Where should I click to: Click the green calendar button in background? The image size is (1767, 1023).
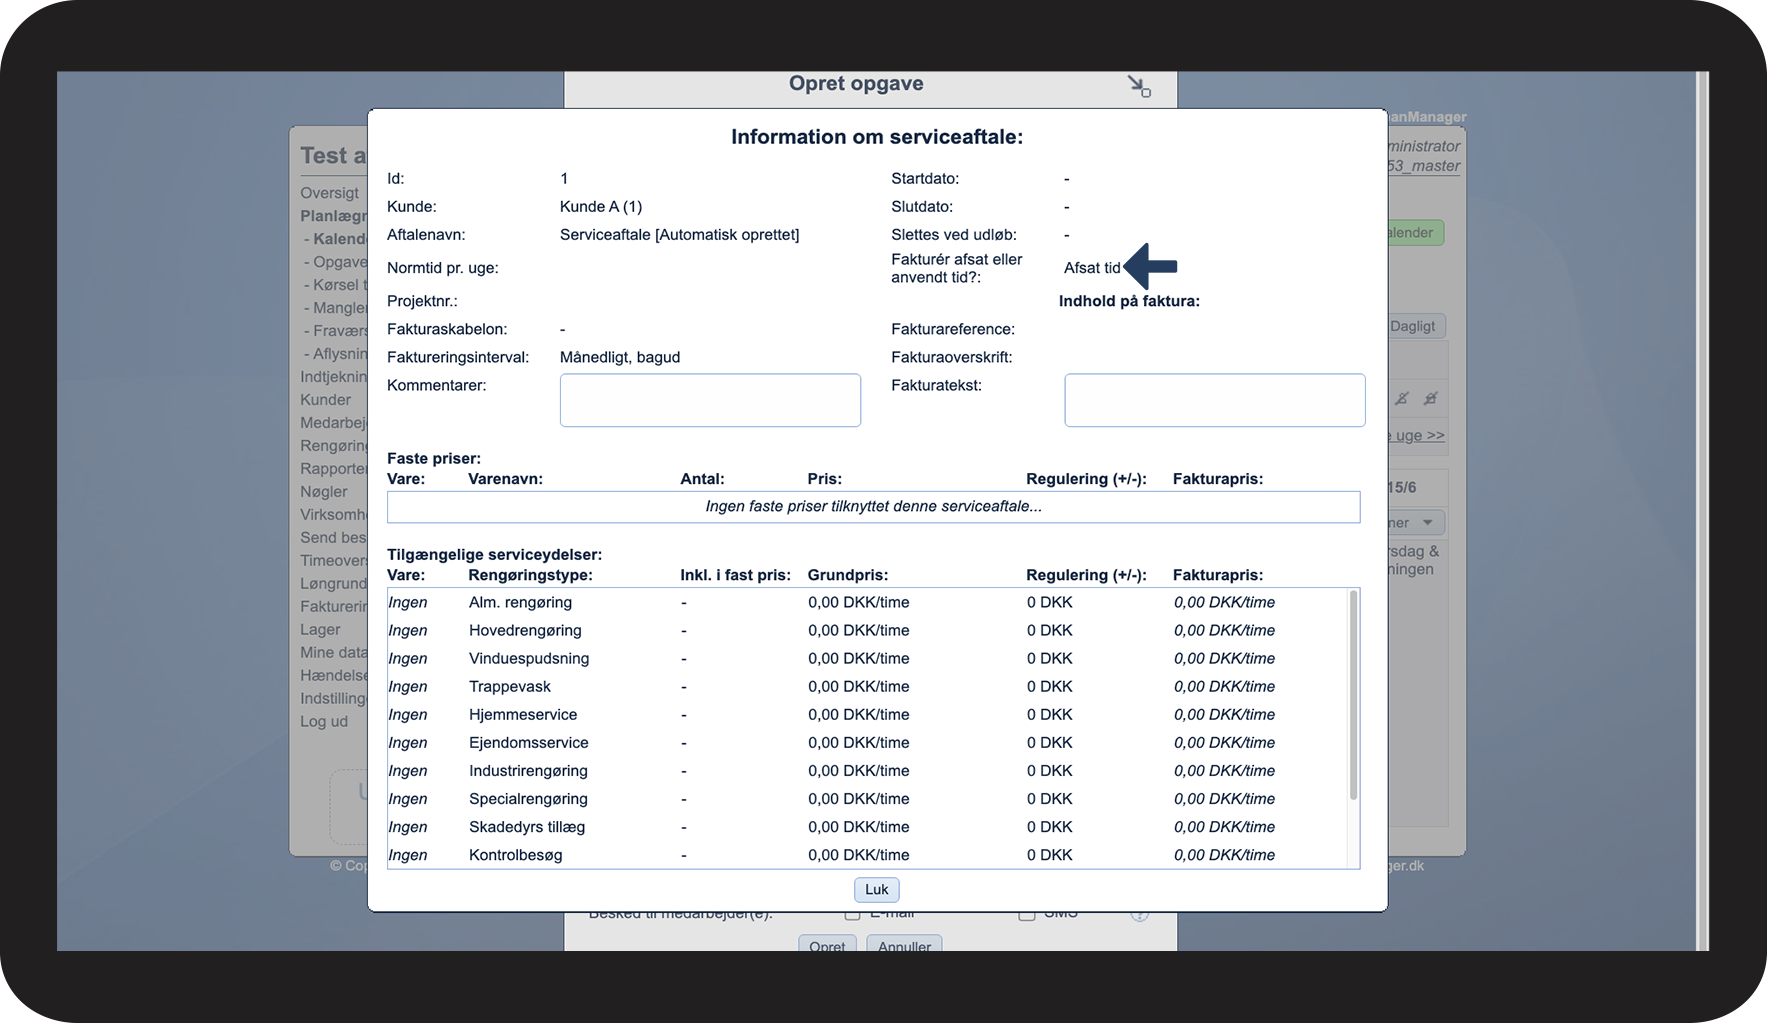point(1415,233)
